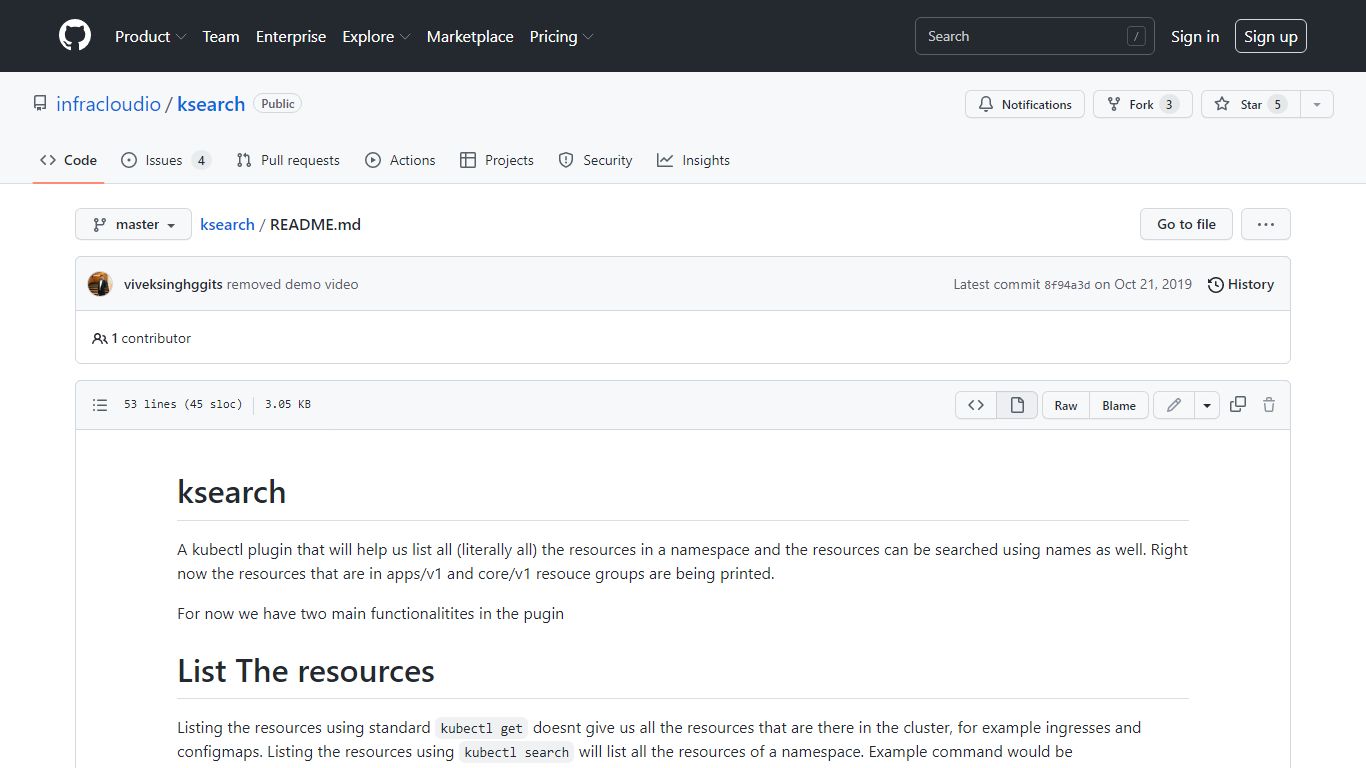Open the master branch selector
Viewport: 1366px width, 768px height.
pyautogui.click(x=133, y=224)
